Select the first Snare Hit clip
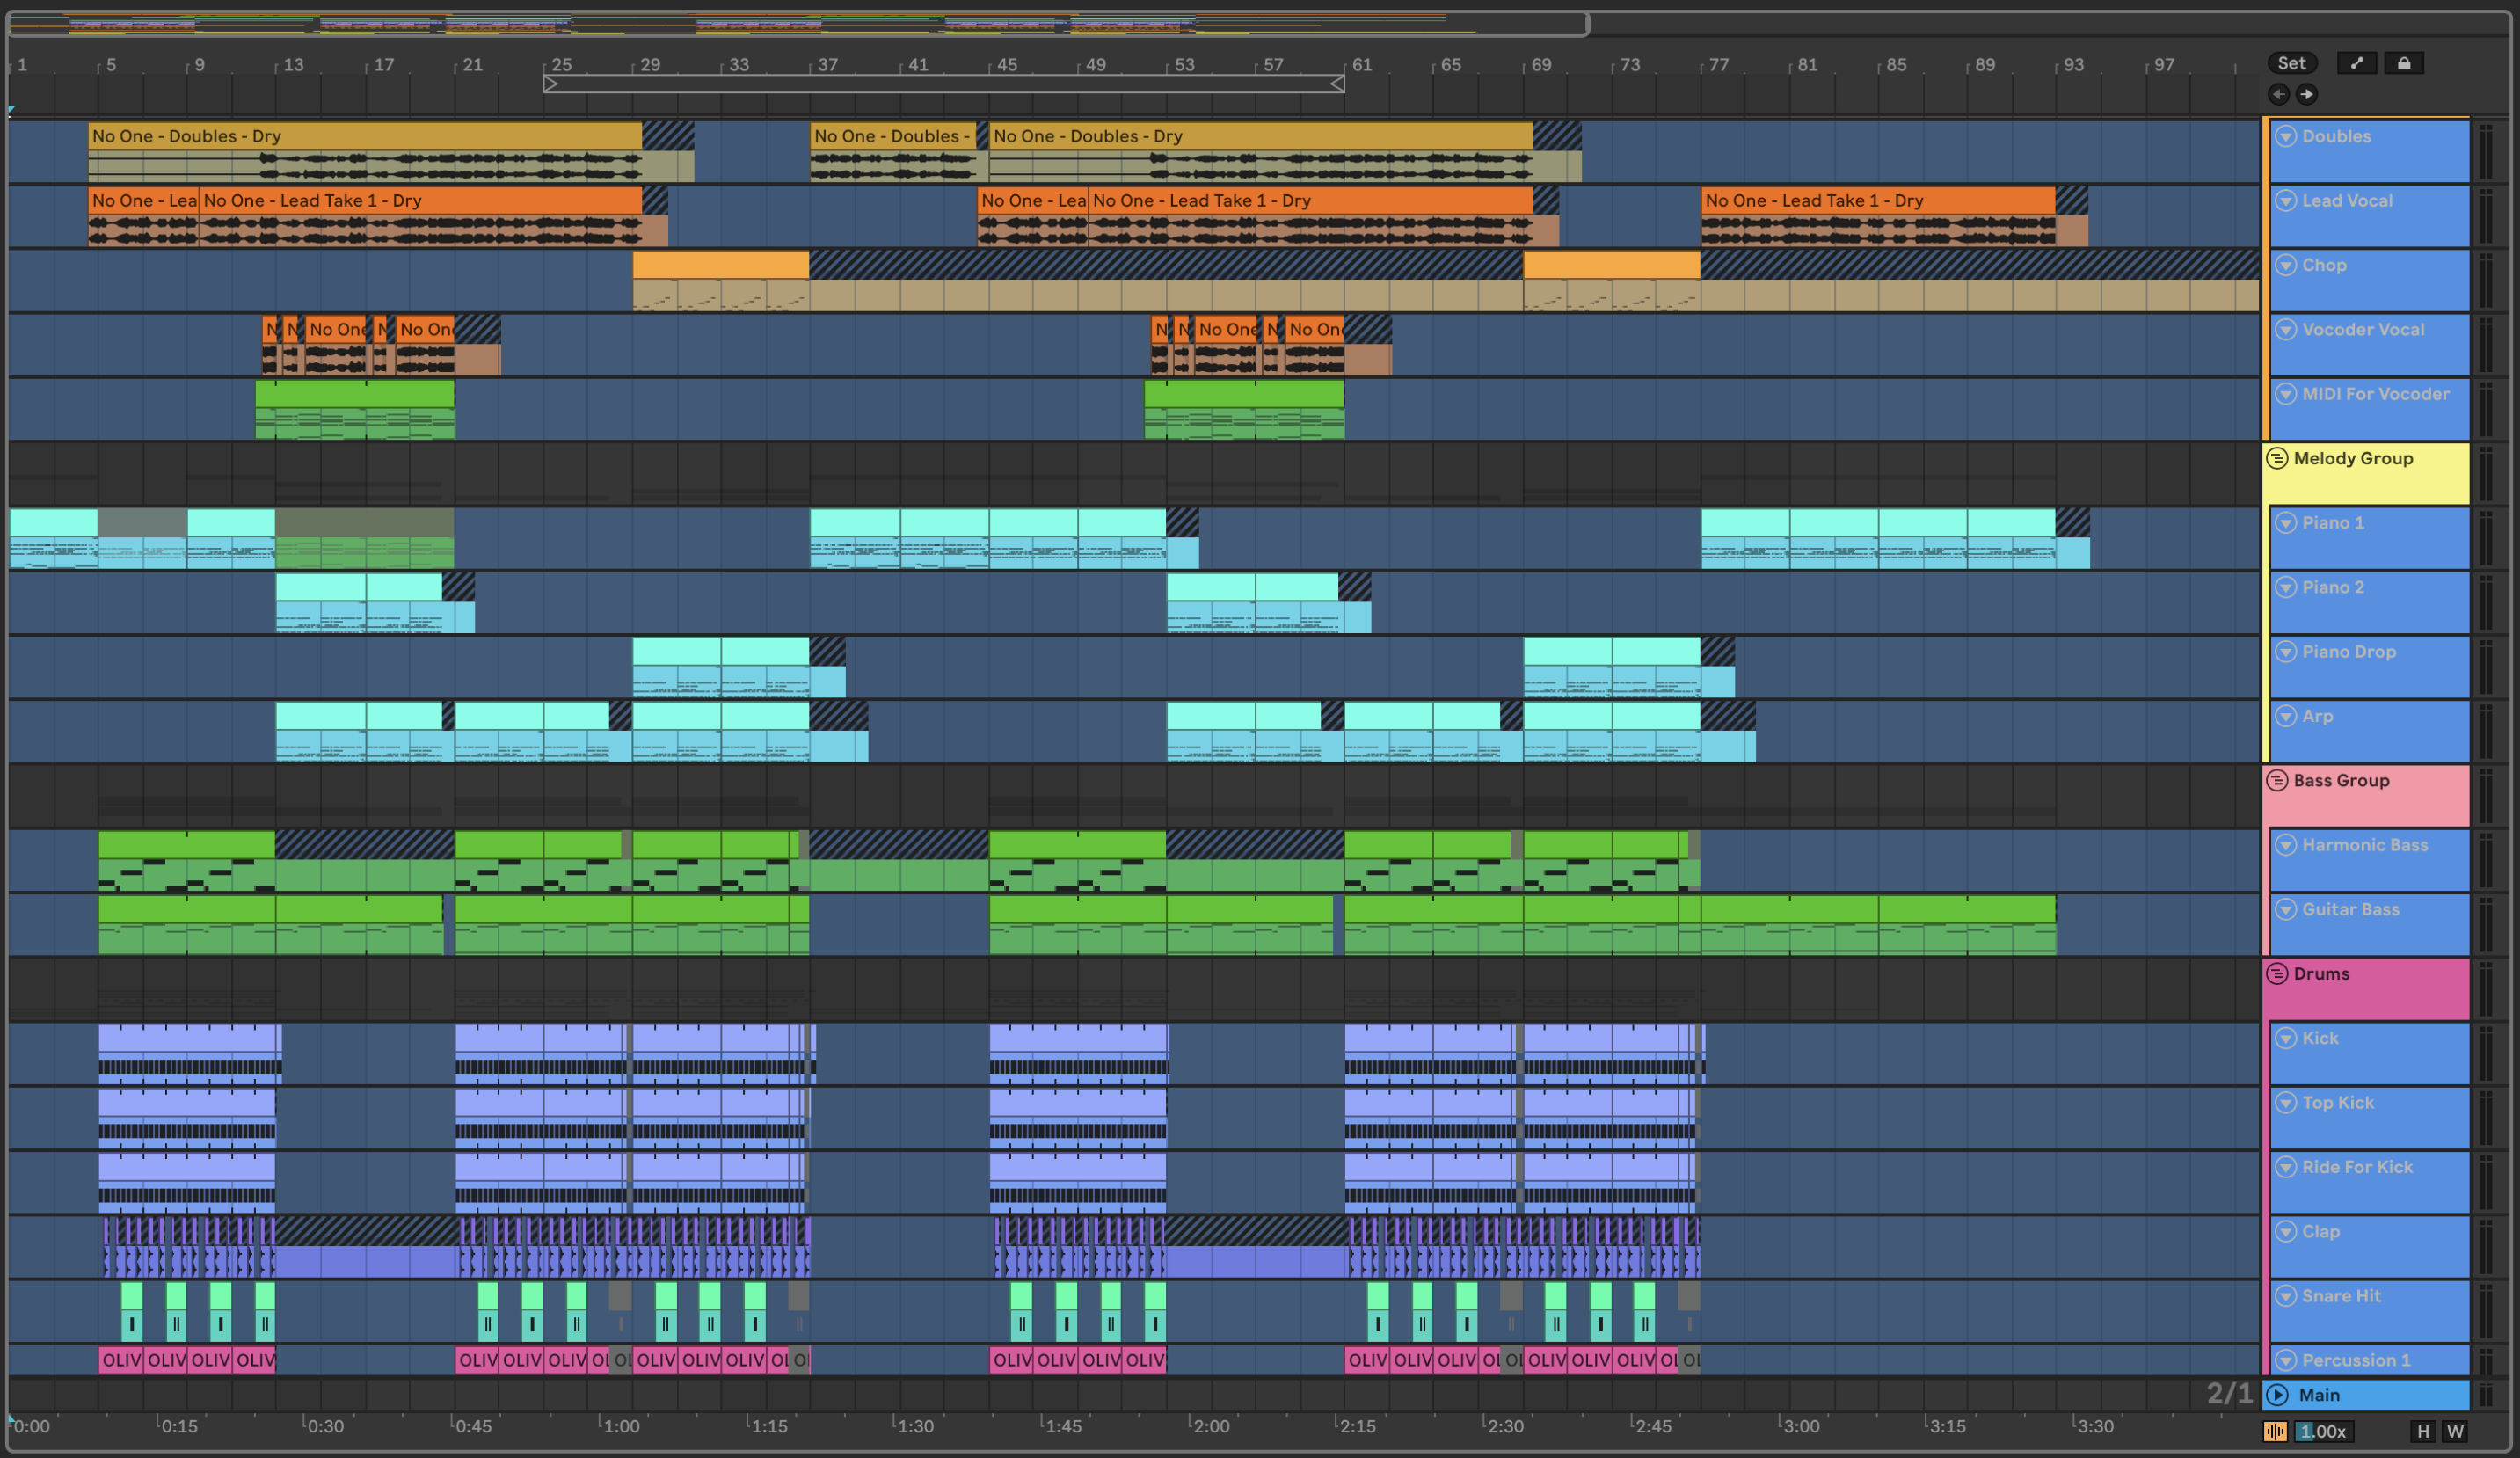 pyautogui.click(x=131, y=1311)
